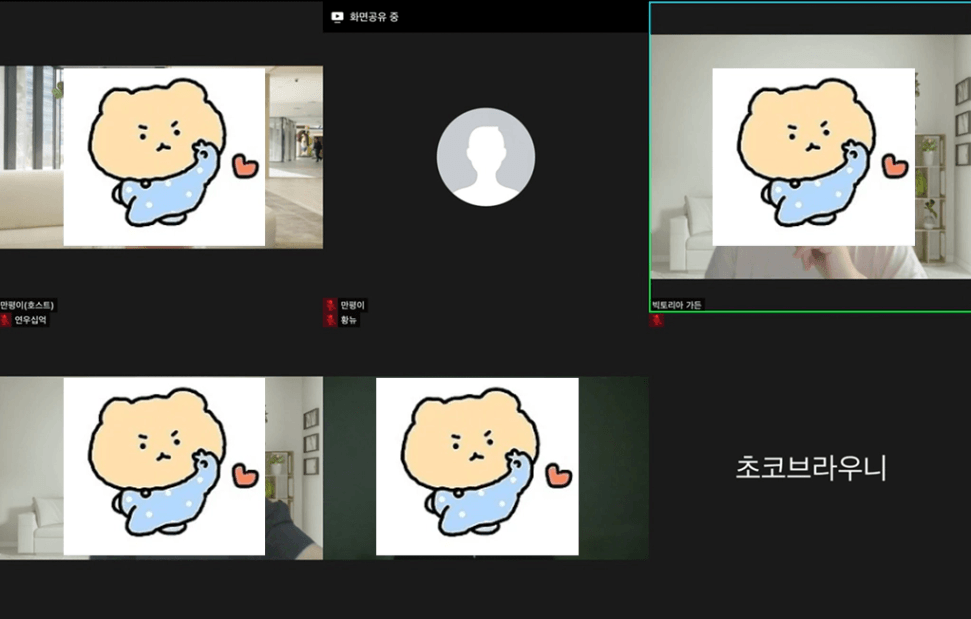
Task: Click the muted mic icon below 빅토리아 가든
Action: (656, 320)
